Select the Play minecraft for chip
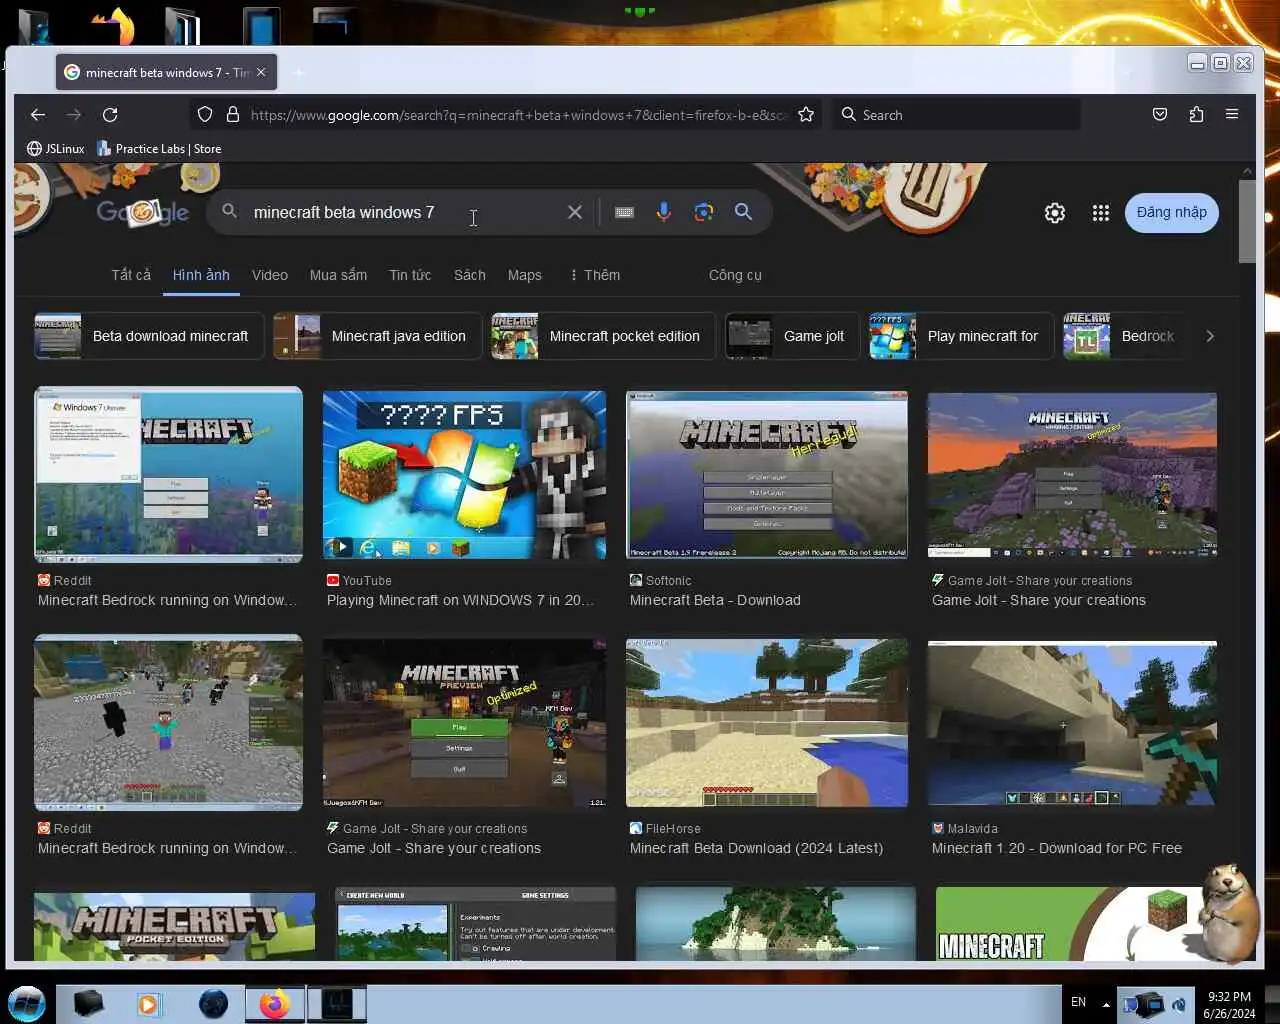 pyautogui.click(x=961, y=336)
